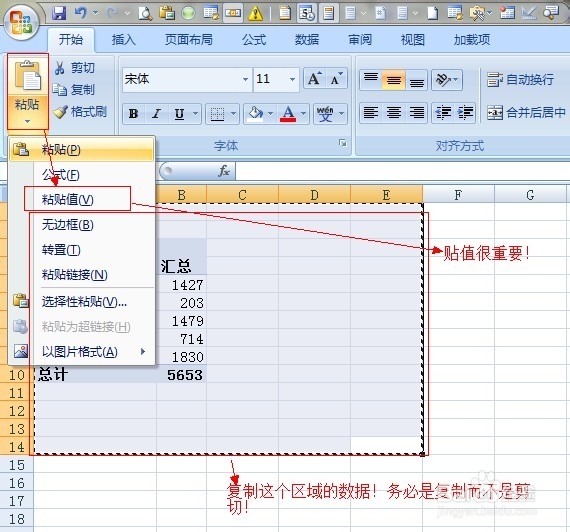Open the font color dropdown arrow
Viewport: 570px width, 532px height.
point(303,114)
